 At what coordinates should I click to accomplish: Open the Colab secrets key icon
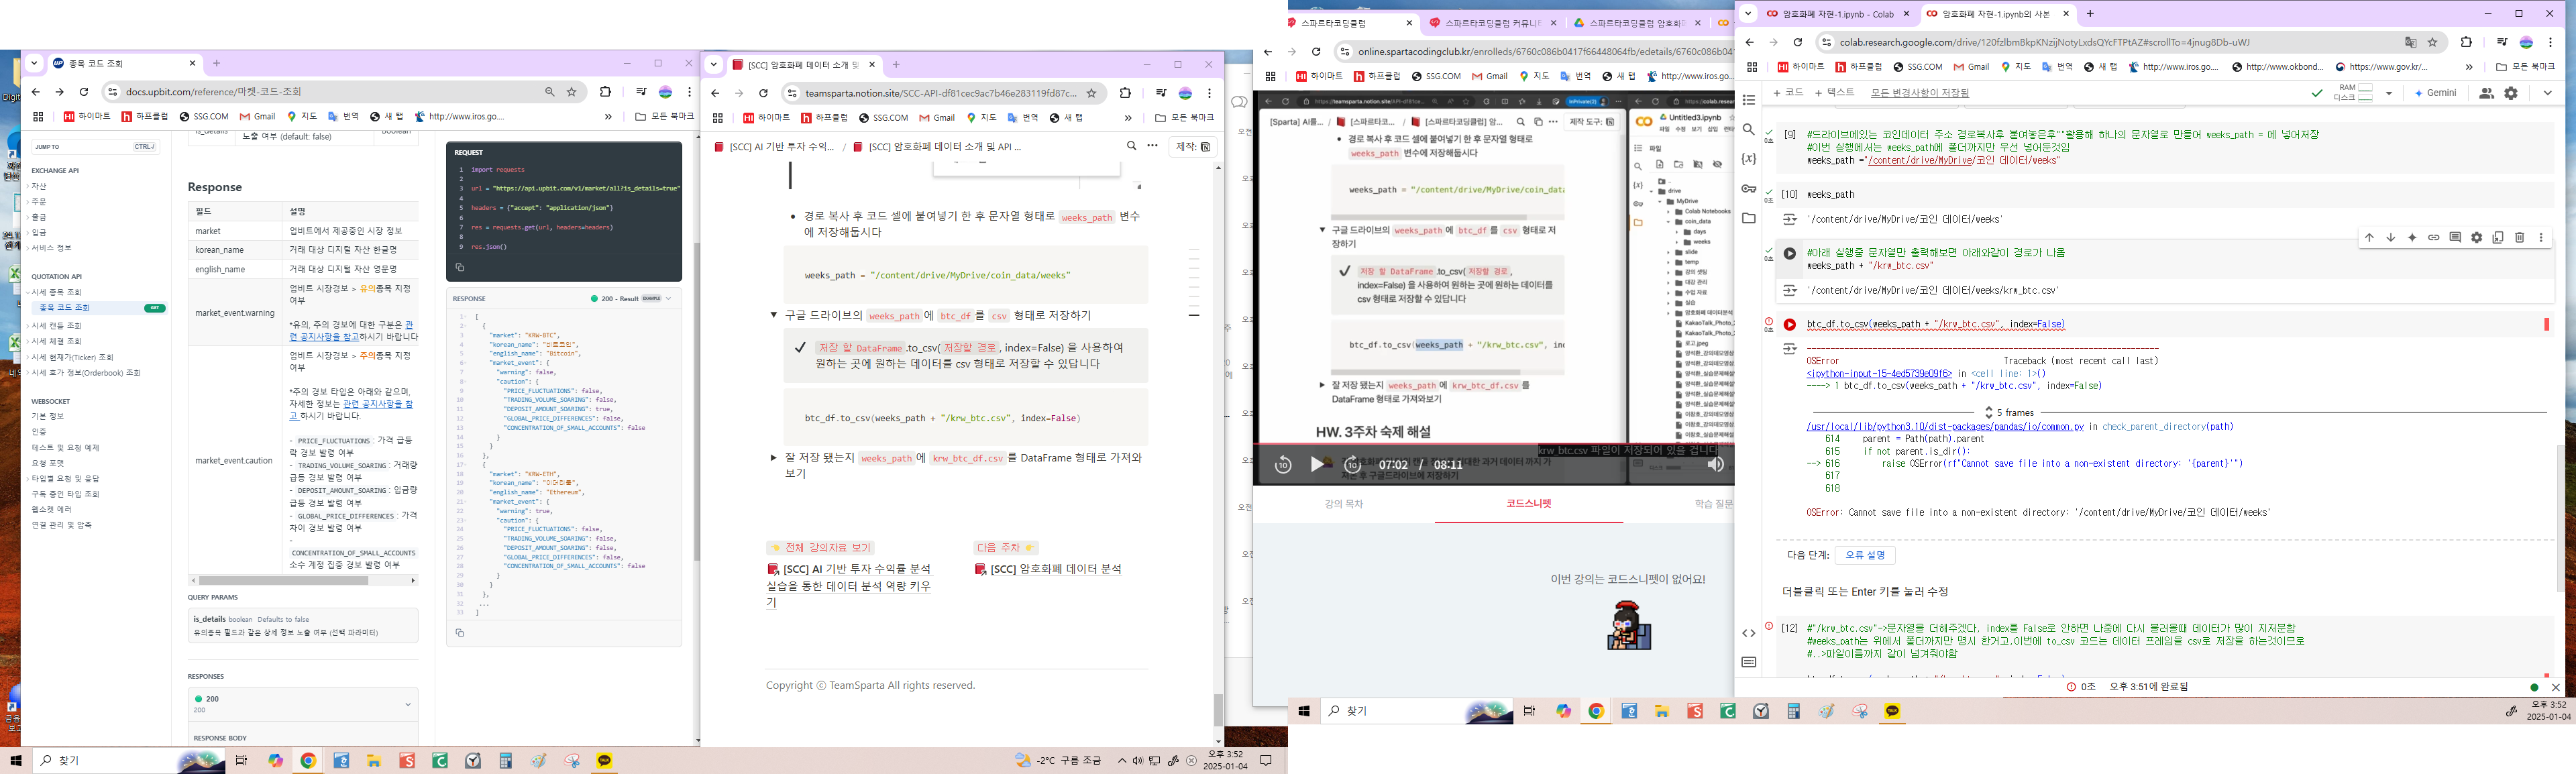(x=1749, y=188)
